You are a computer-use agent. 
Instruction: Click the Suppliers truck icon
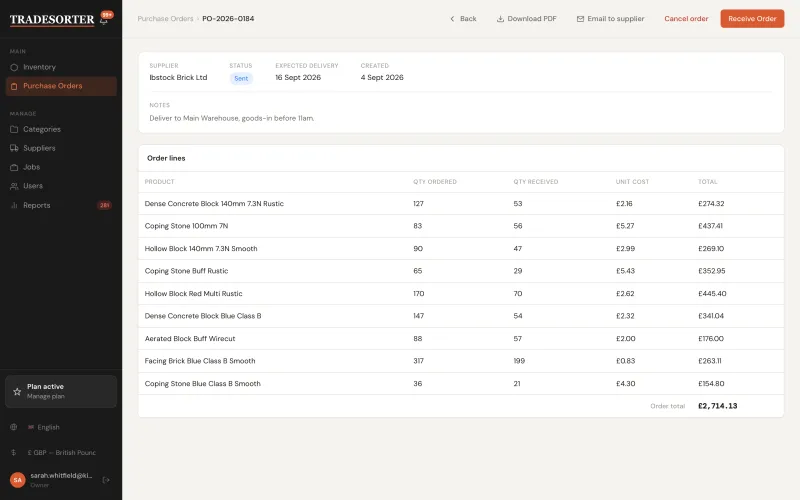pos(14,148)
